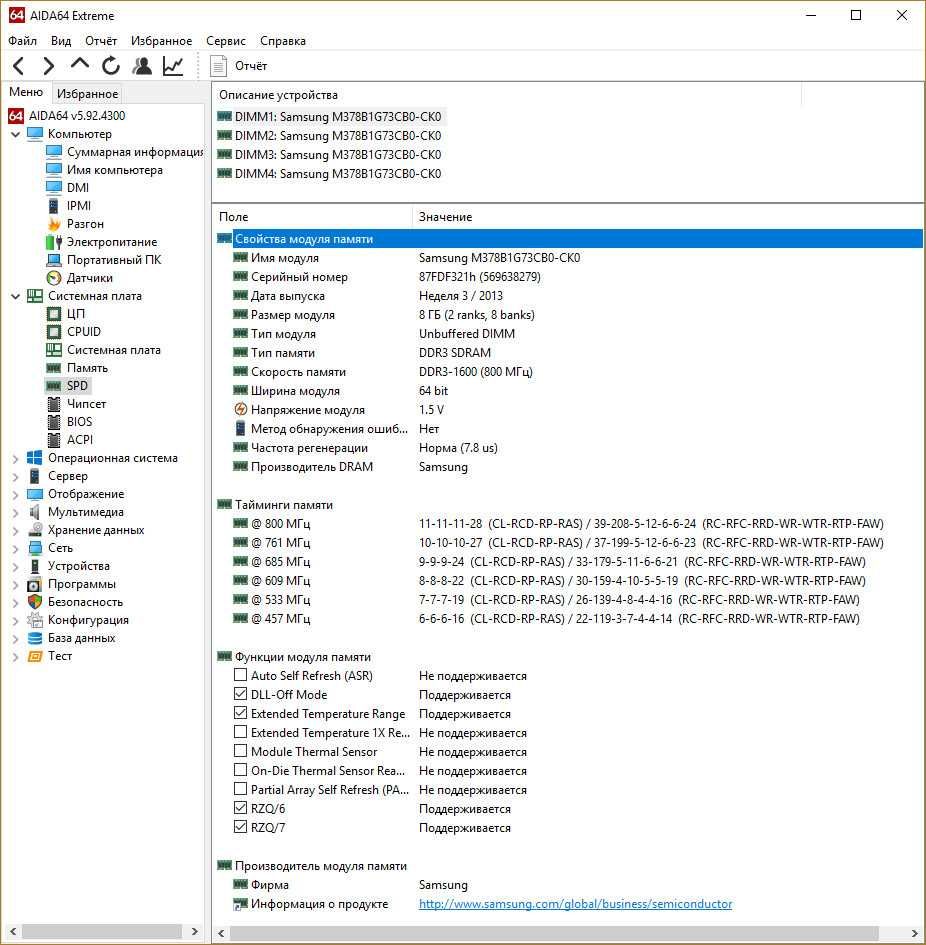The height and width of the screenshot is (945, 926).
Task: Toggle the RZQ/6 checkbox
Action: (241, 808)
